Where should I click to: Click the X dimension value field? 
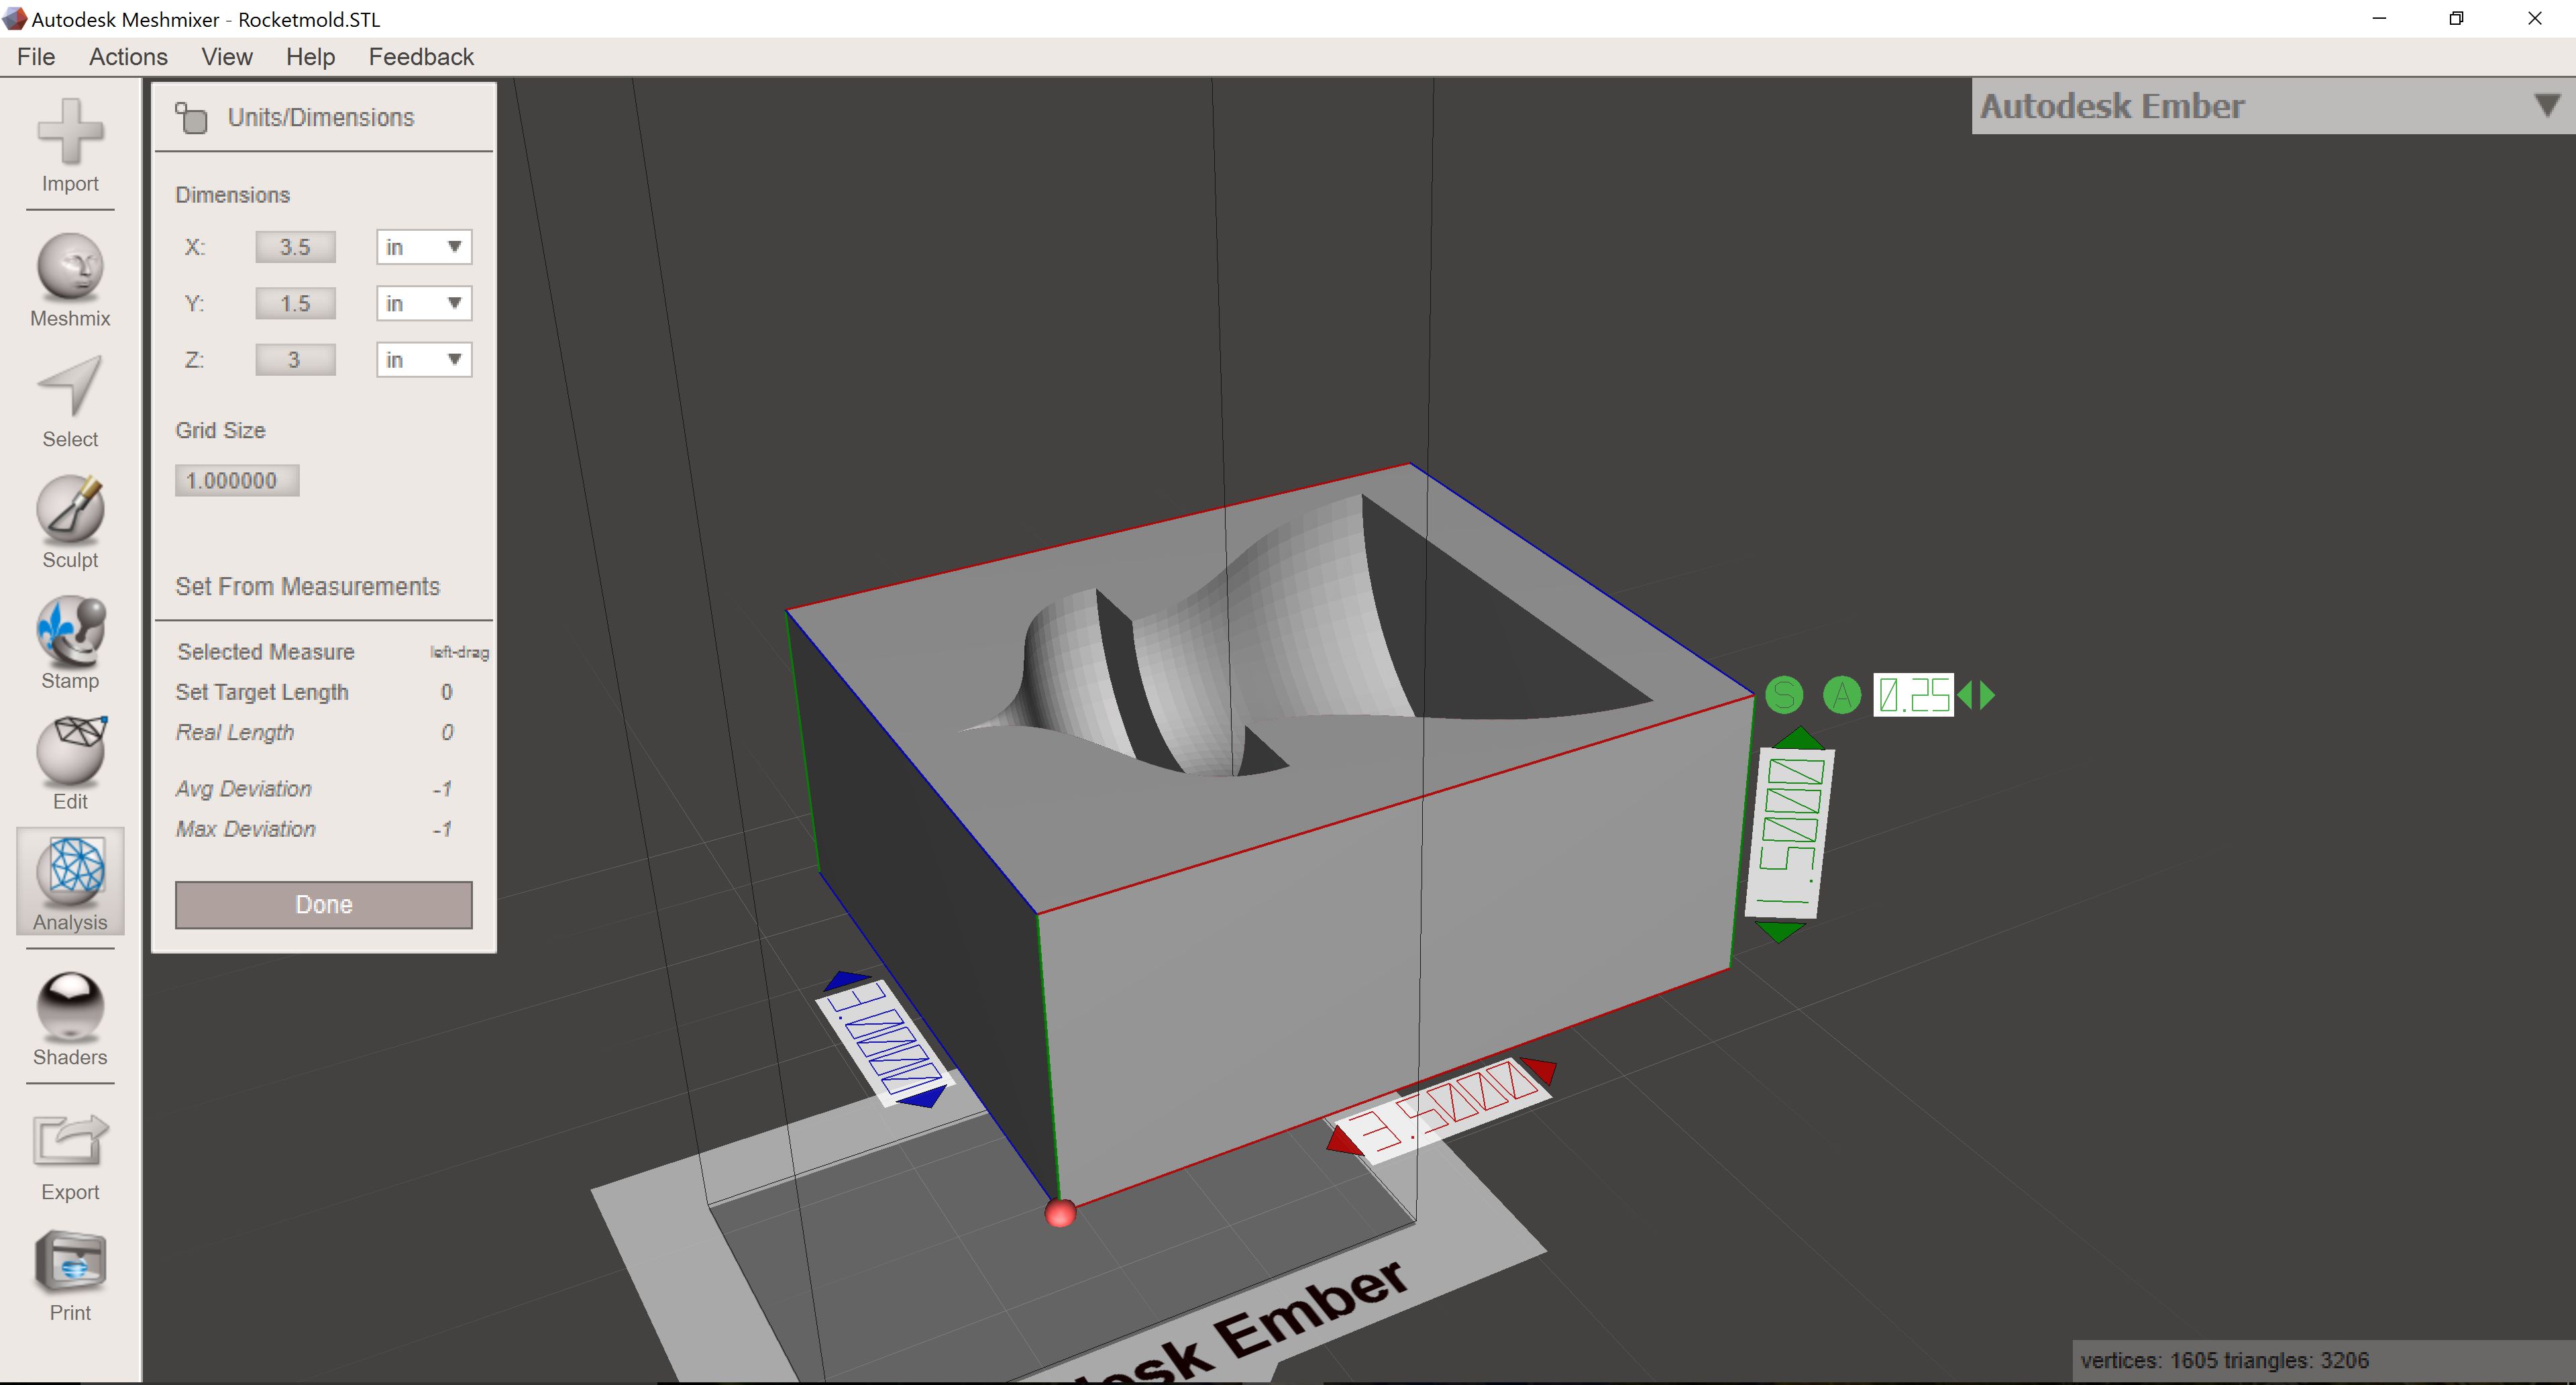[295, 247]
